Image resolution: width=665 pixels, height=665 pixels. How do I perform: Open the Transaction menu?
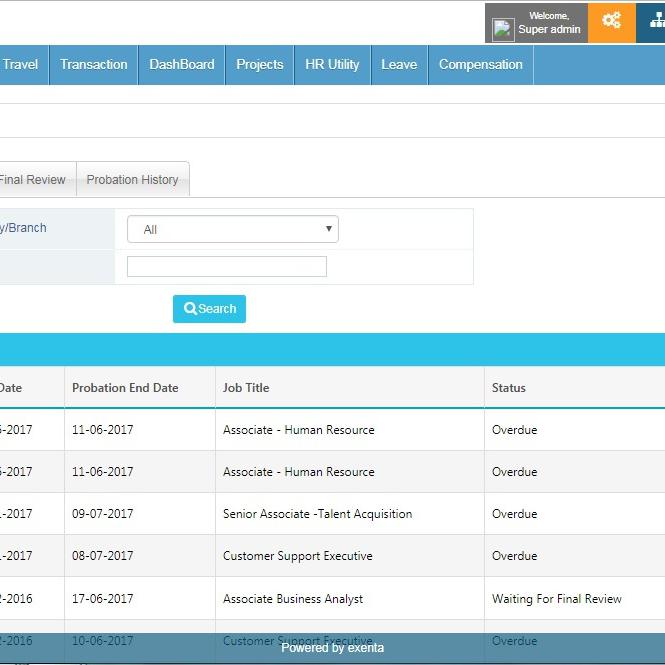click(94, 65)
